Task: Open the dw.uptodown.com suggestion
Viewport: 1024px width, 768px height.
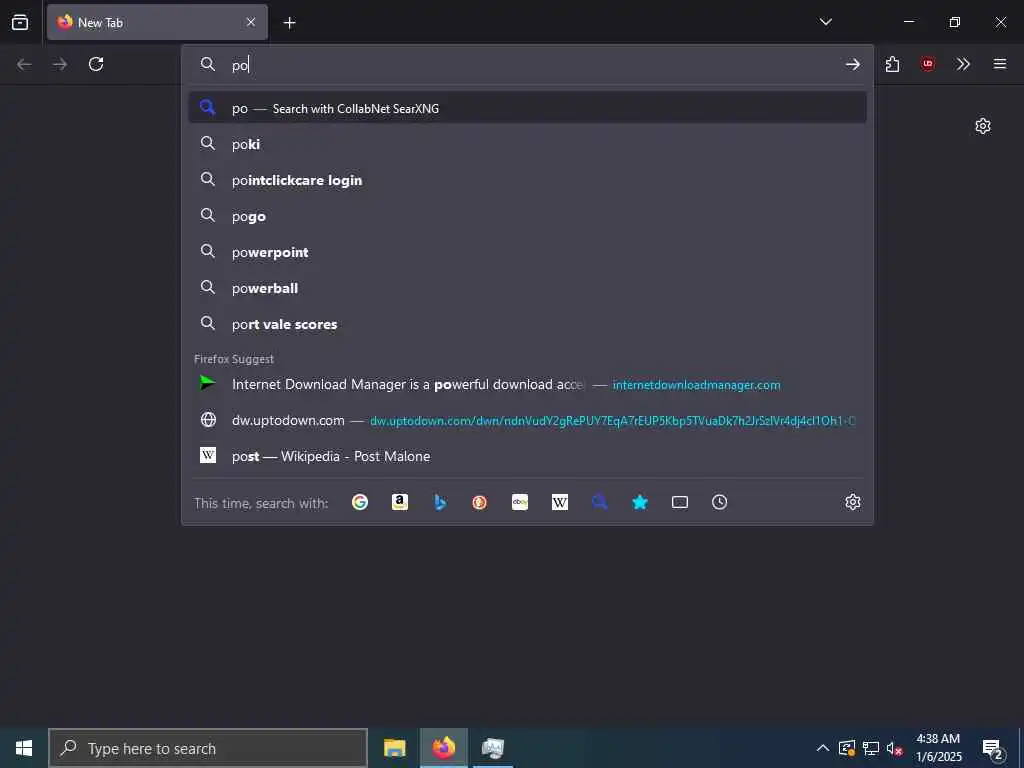Action: click(527, 420)
